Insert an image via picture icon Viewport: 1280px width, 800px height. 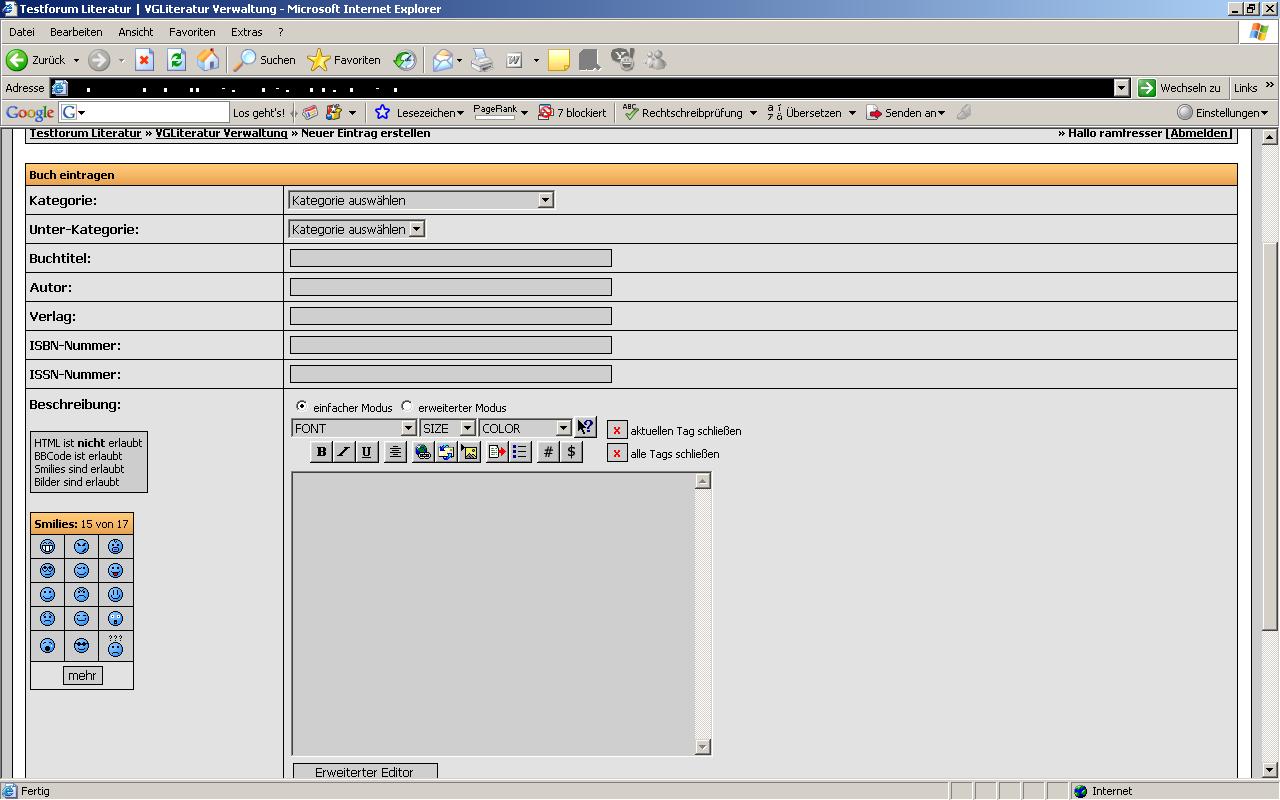[x=470, y=452]
